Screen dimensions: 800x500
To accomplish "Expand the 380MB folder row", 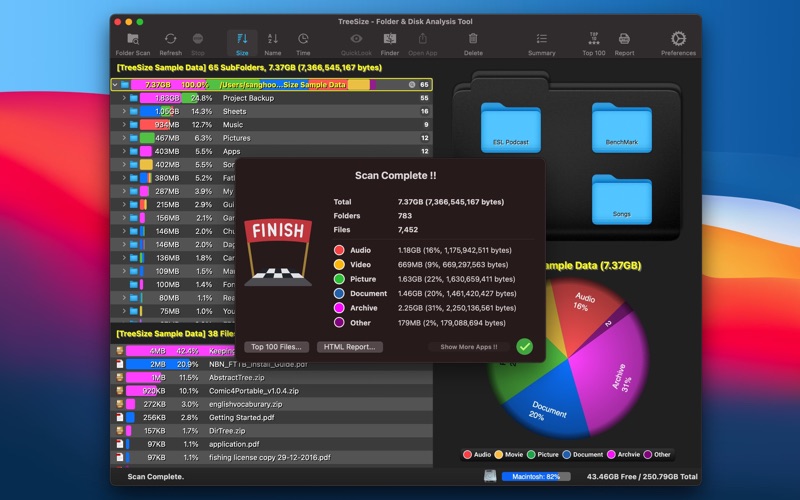I will coord(124,178).
